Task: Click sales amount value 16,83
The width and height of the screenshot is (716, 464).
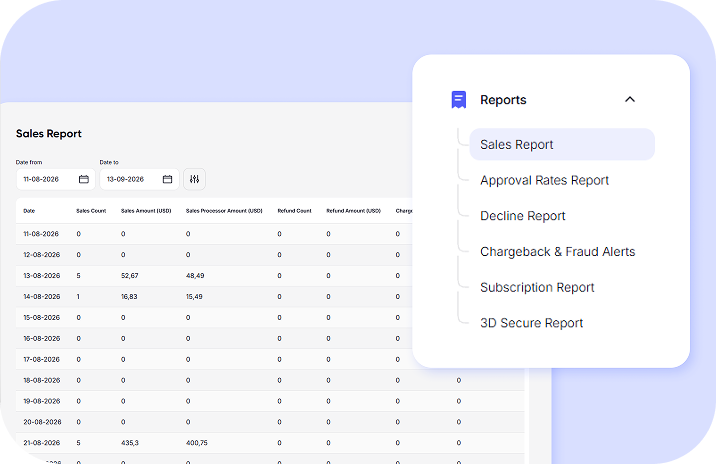Action: [129, 297]
